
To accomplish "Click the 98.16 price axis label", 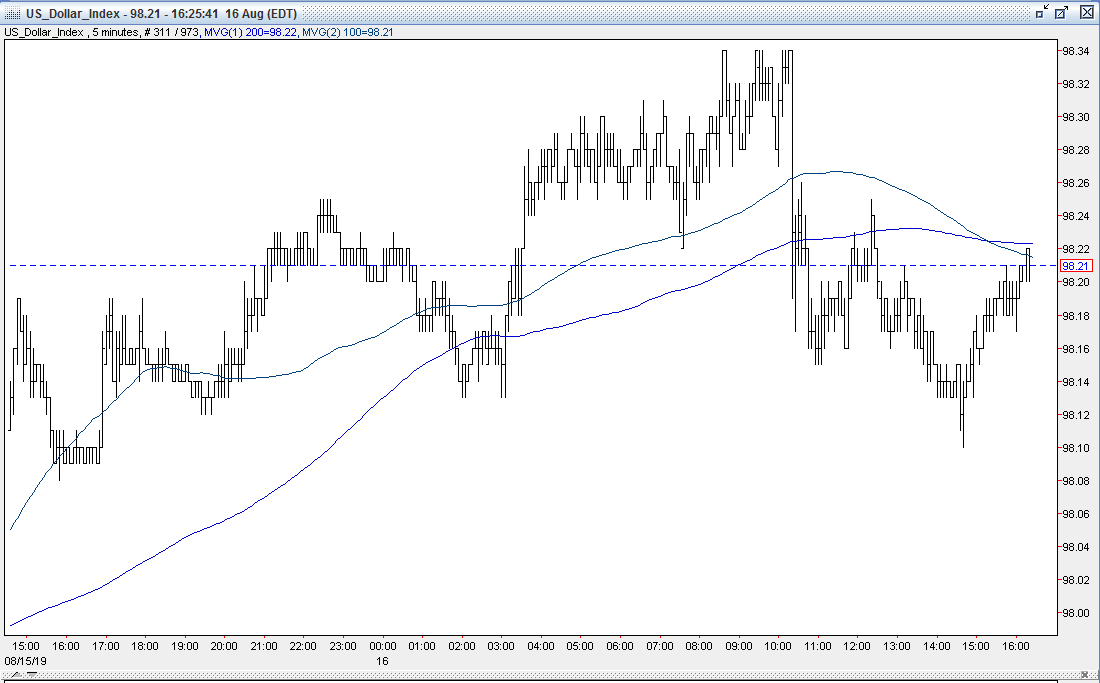I will (1075, 349).
